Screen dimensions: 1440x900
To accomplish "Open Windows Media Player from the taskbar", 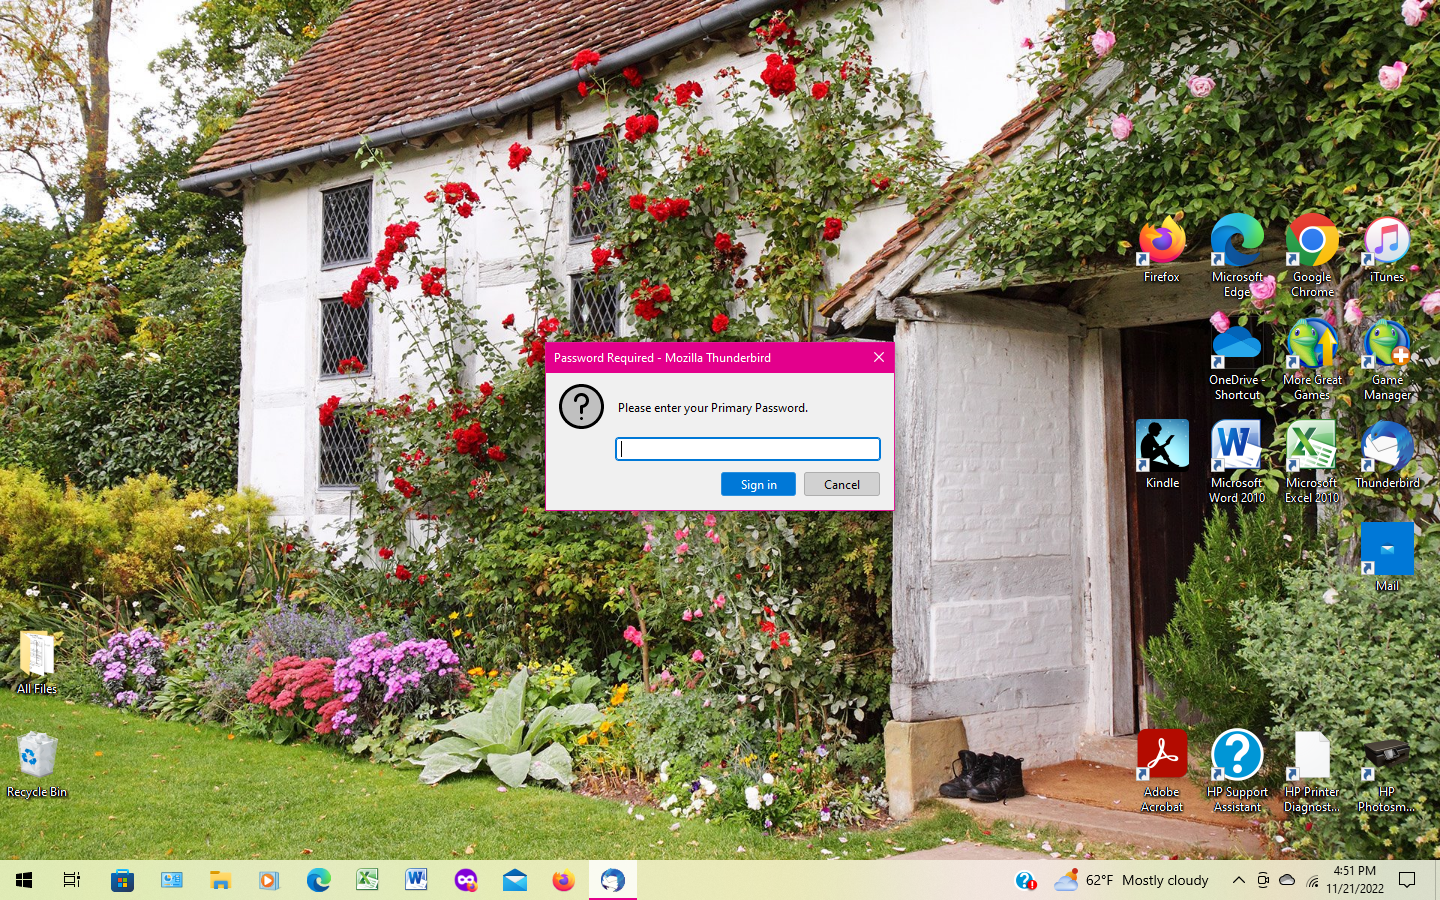I will pos(269,880).
